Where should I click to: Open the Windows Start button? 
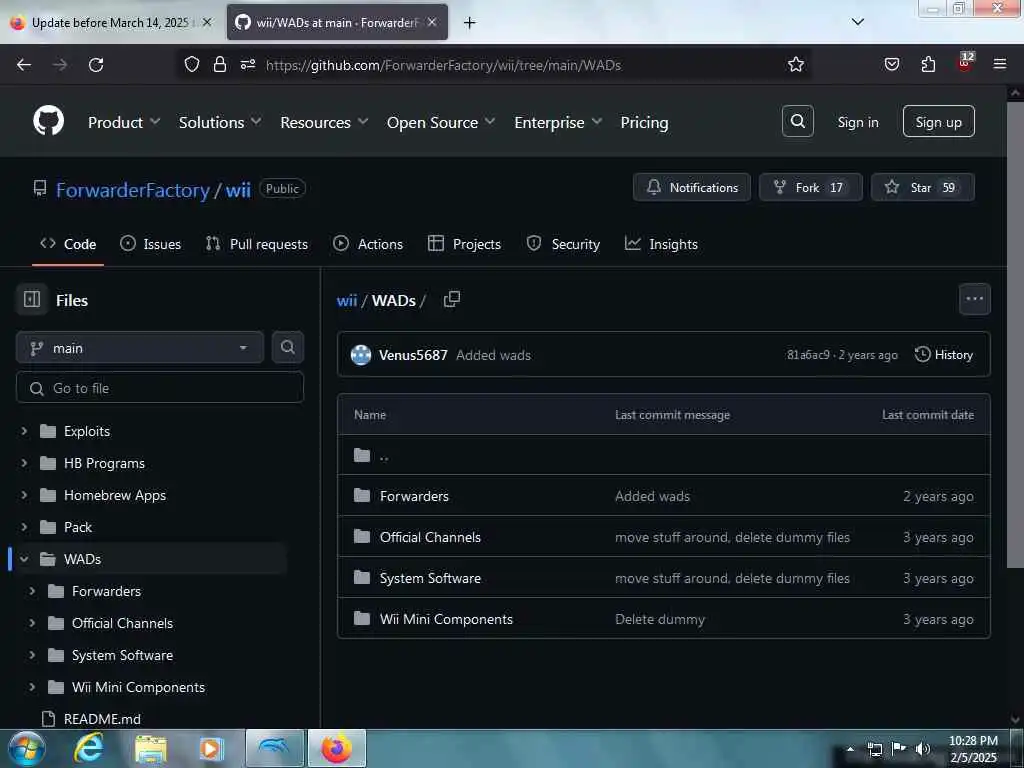pyautogui.click(x=27, y=748)
